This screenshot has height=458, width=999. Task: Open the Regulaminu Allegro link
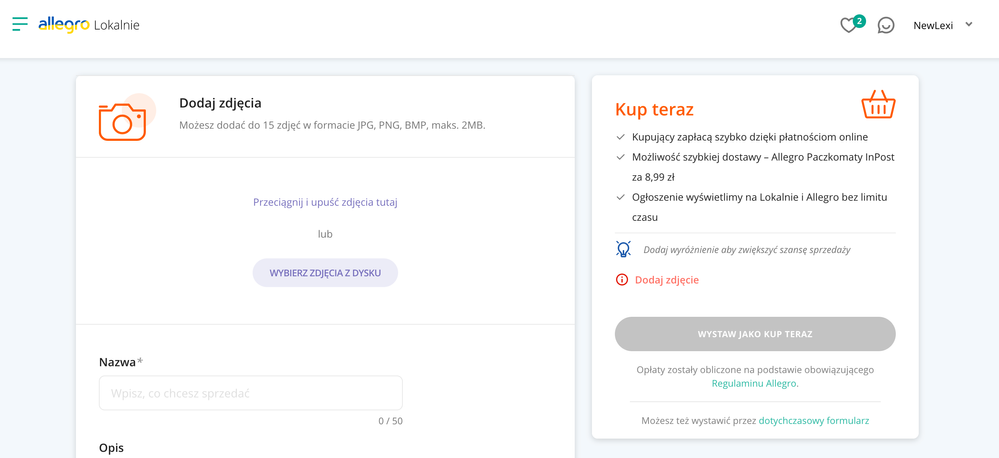(x=754, y=383)
